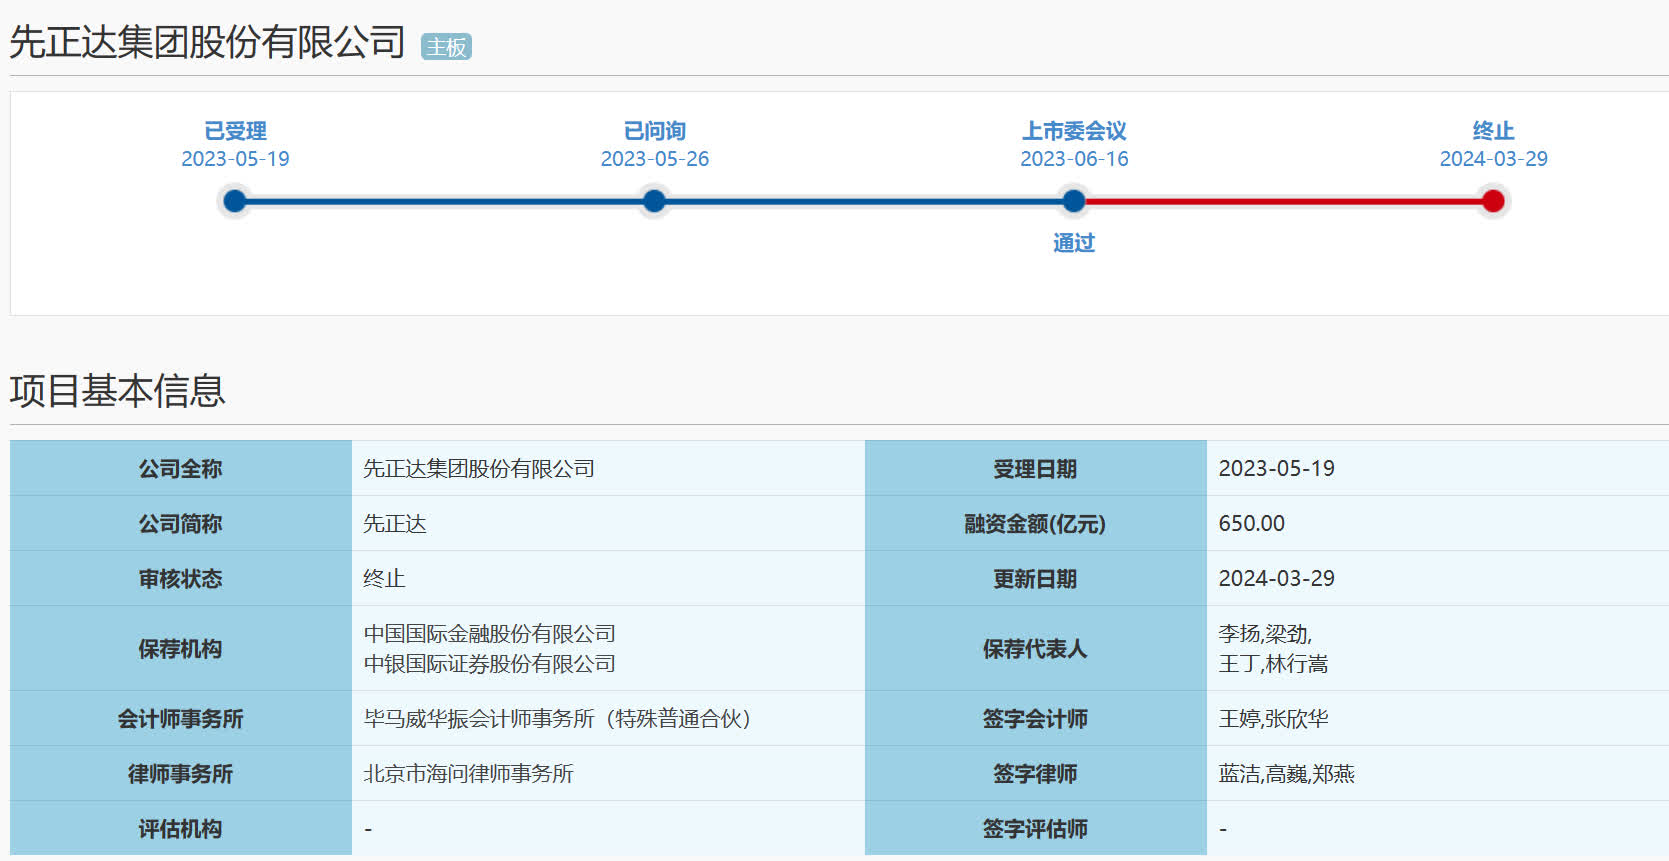
Task: Click the 主板 badge beside company title
Action: 446,47
